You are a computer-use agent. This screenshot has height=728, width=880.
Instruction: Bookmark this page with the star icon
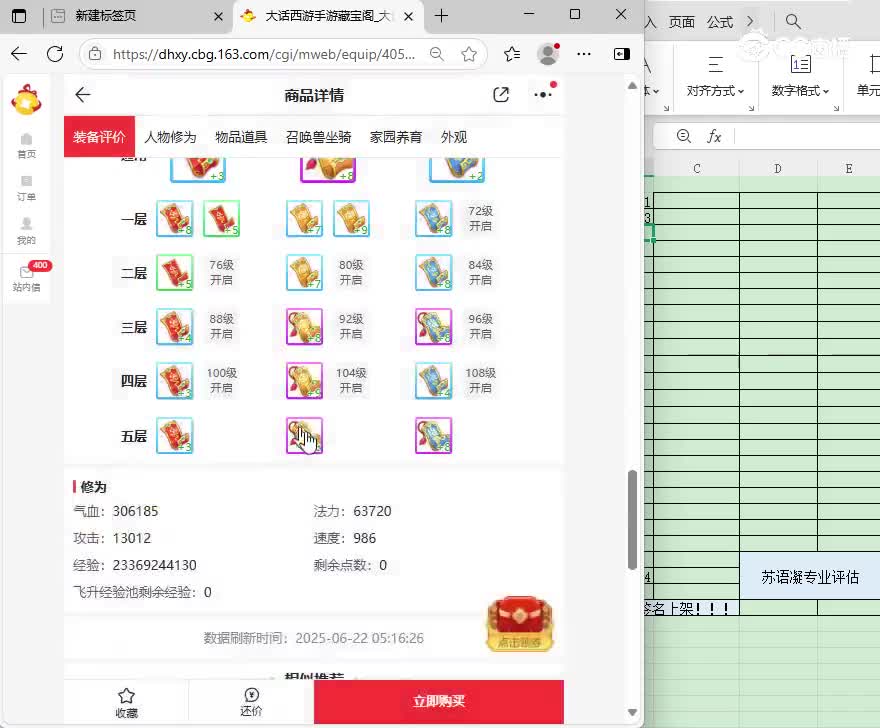tap(469, 54)
